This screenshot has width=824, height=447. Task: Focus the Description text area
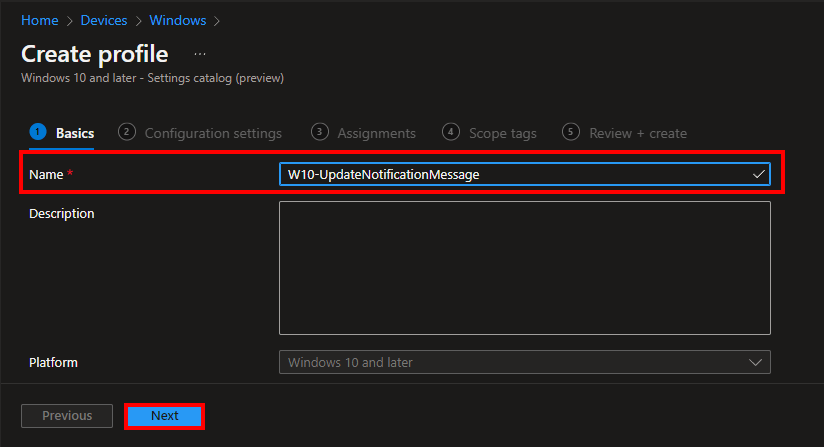tap(524, 267)
